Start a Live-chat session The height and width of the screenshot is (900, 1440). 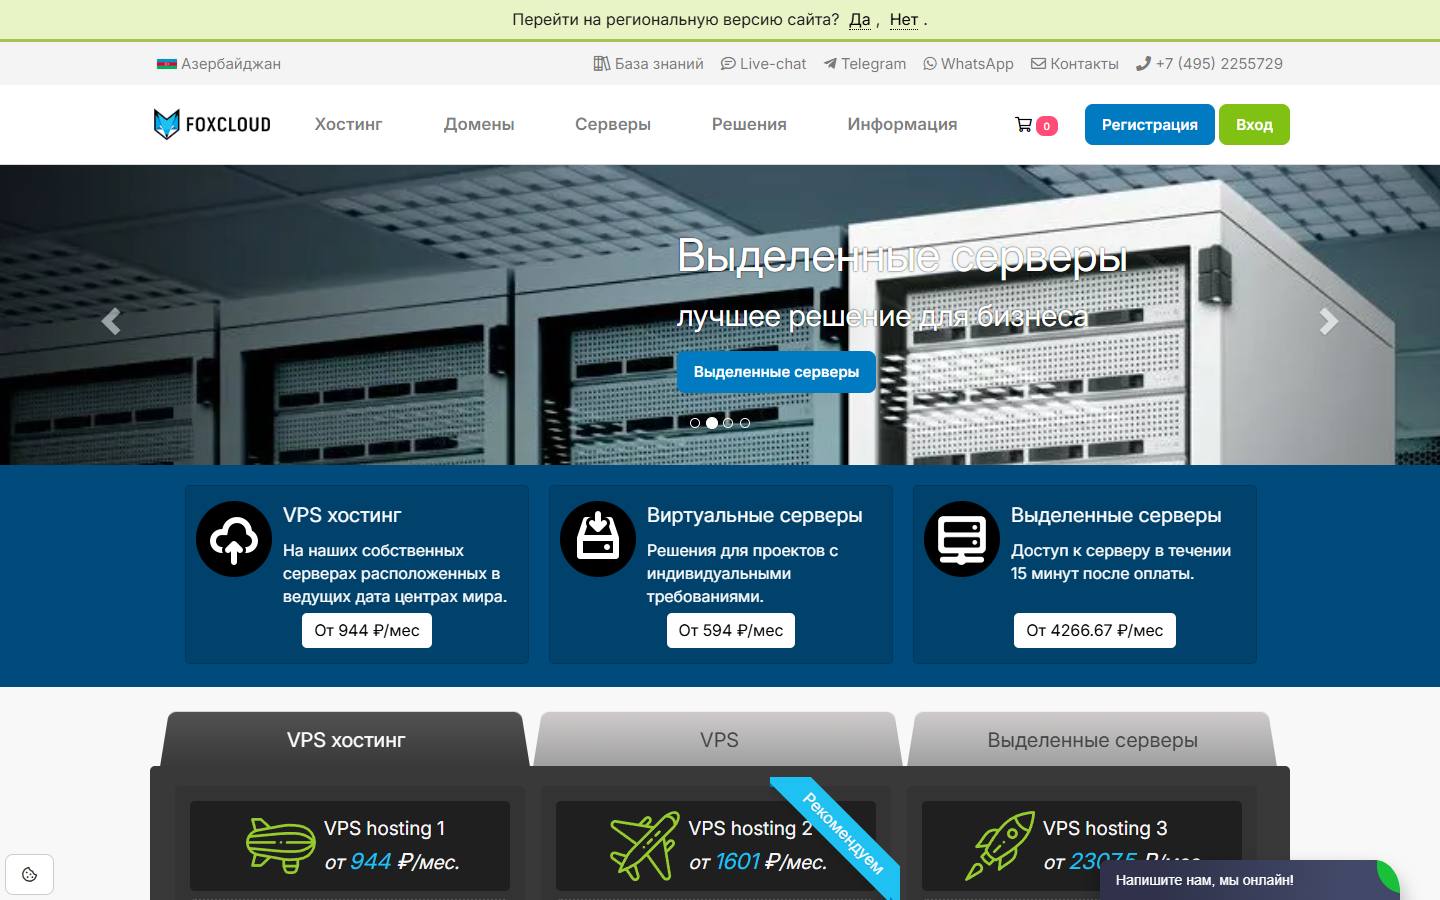(763, 64)
